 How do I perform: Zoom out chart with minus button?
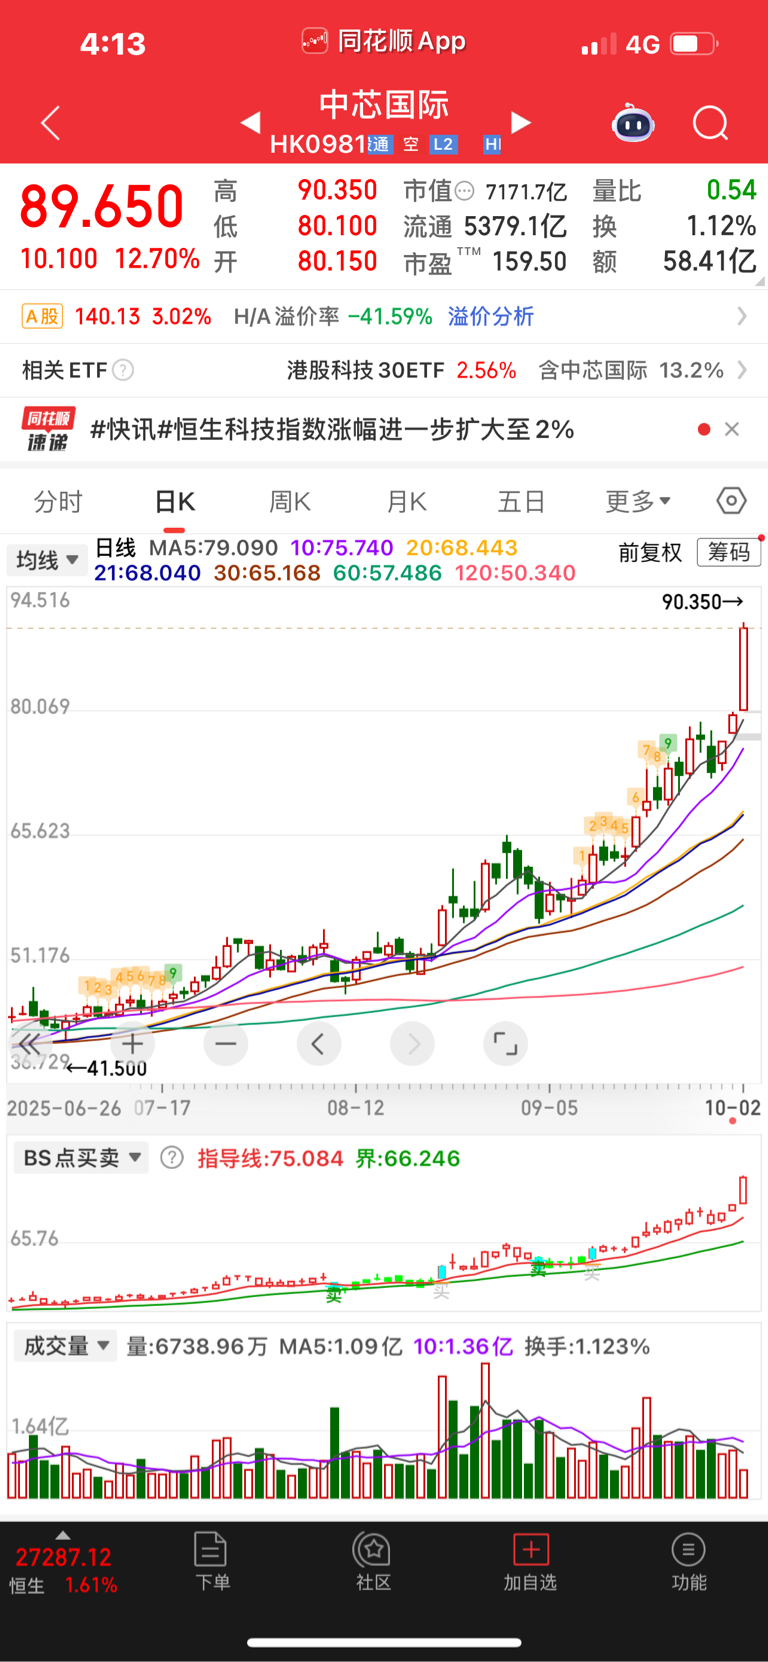tap(226, 1044)
